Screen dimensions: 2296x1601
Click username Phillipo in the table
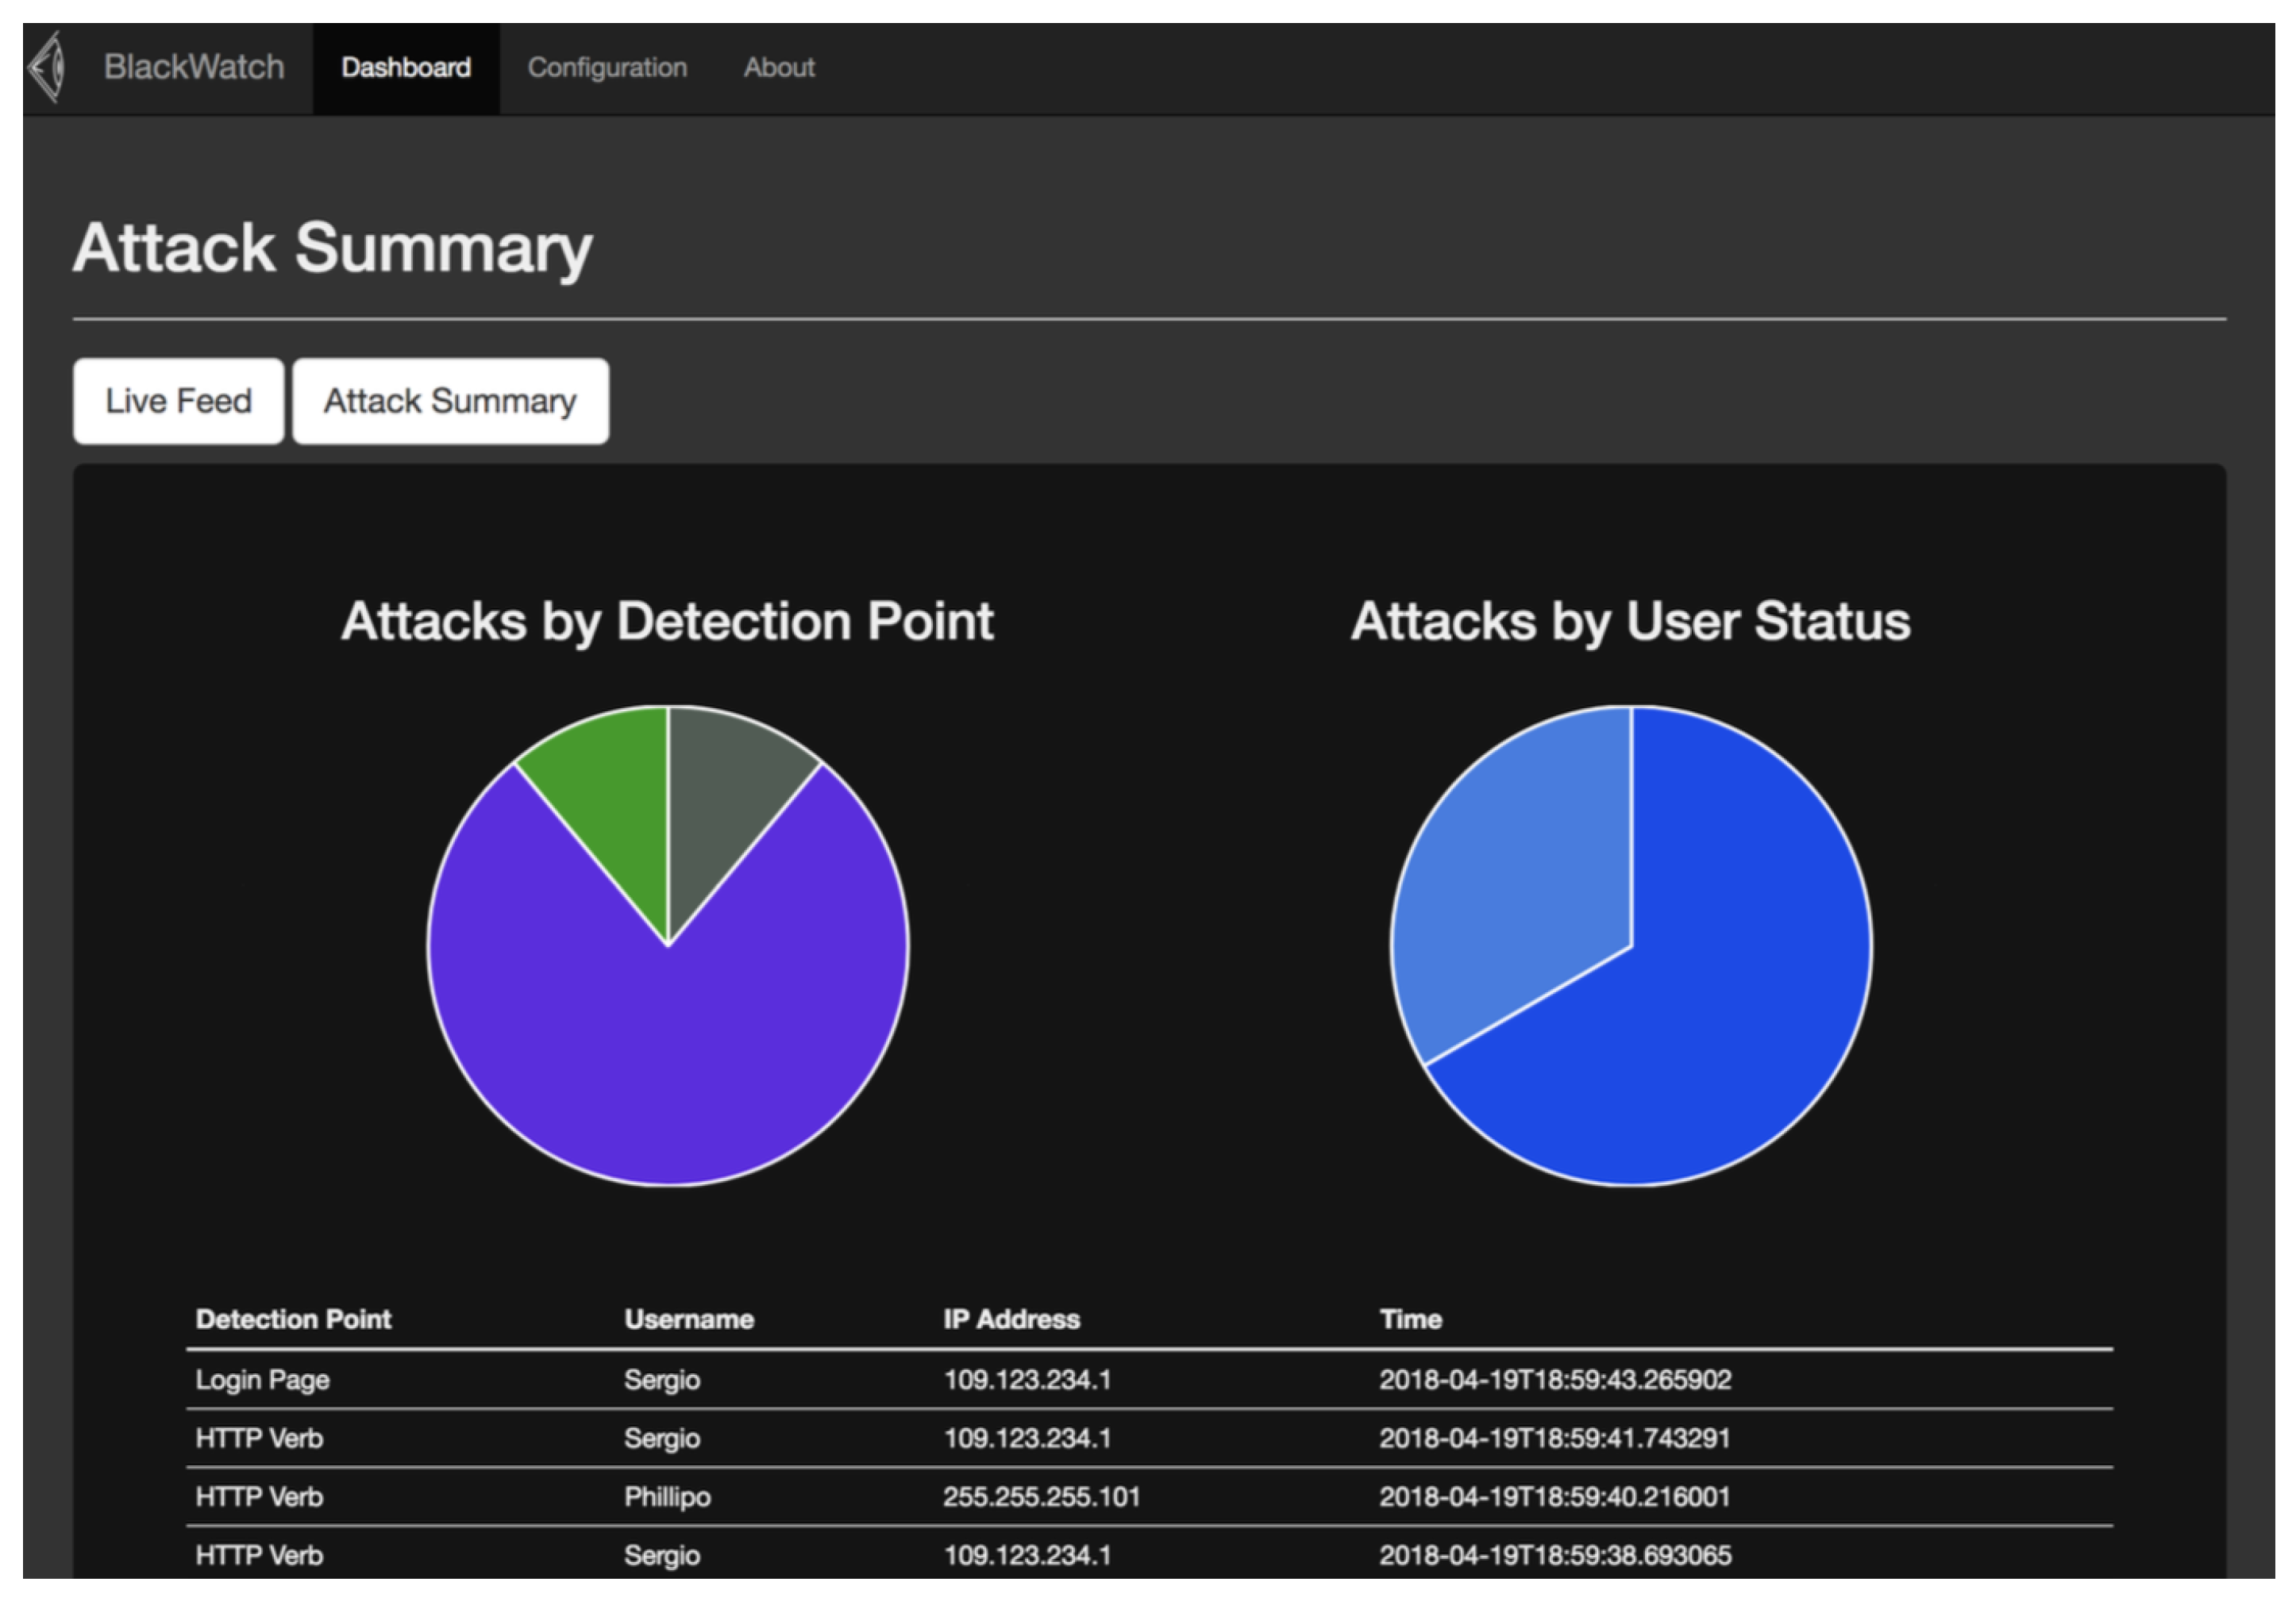coord(667,1496)
